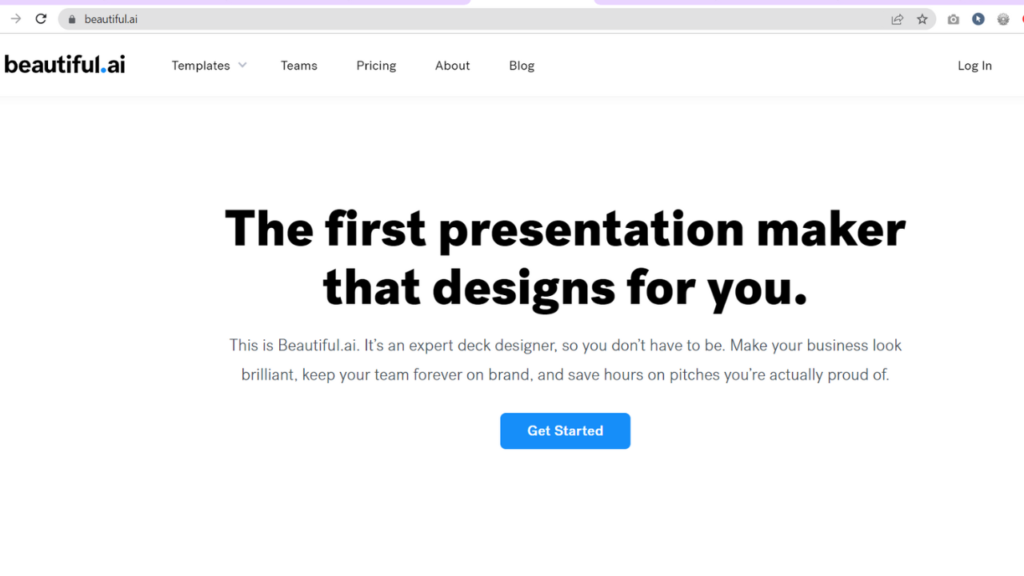Screen dimensions: 1024x576
Task: Click the camera extension icon
Action: [953, 20]
